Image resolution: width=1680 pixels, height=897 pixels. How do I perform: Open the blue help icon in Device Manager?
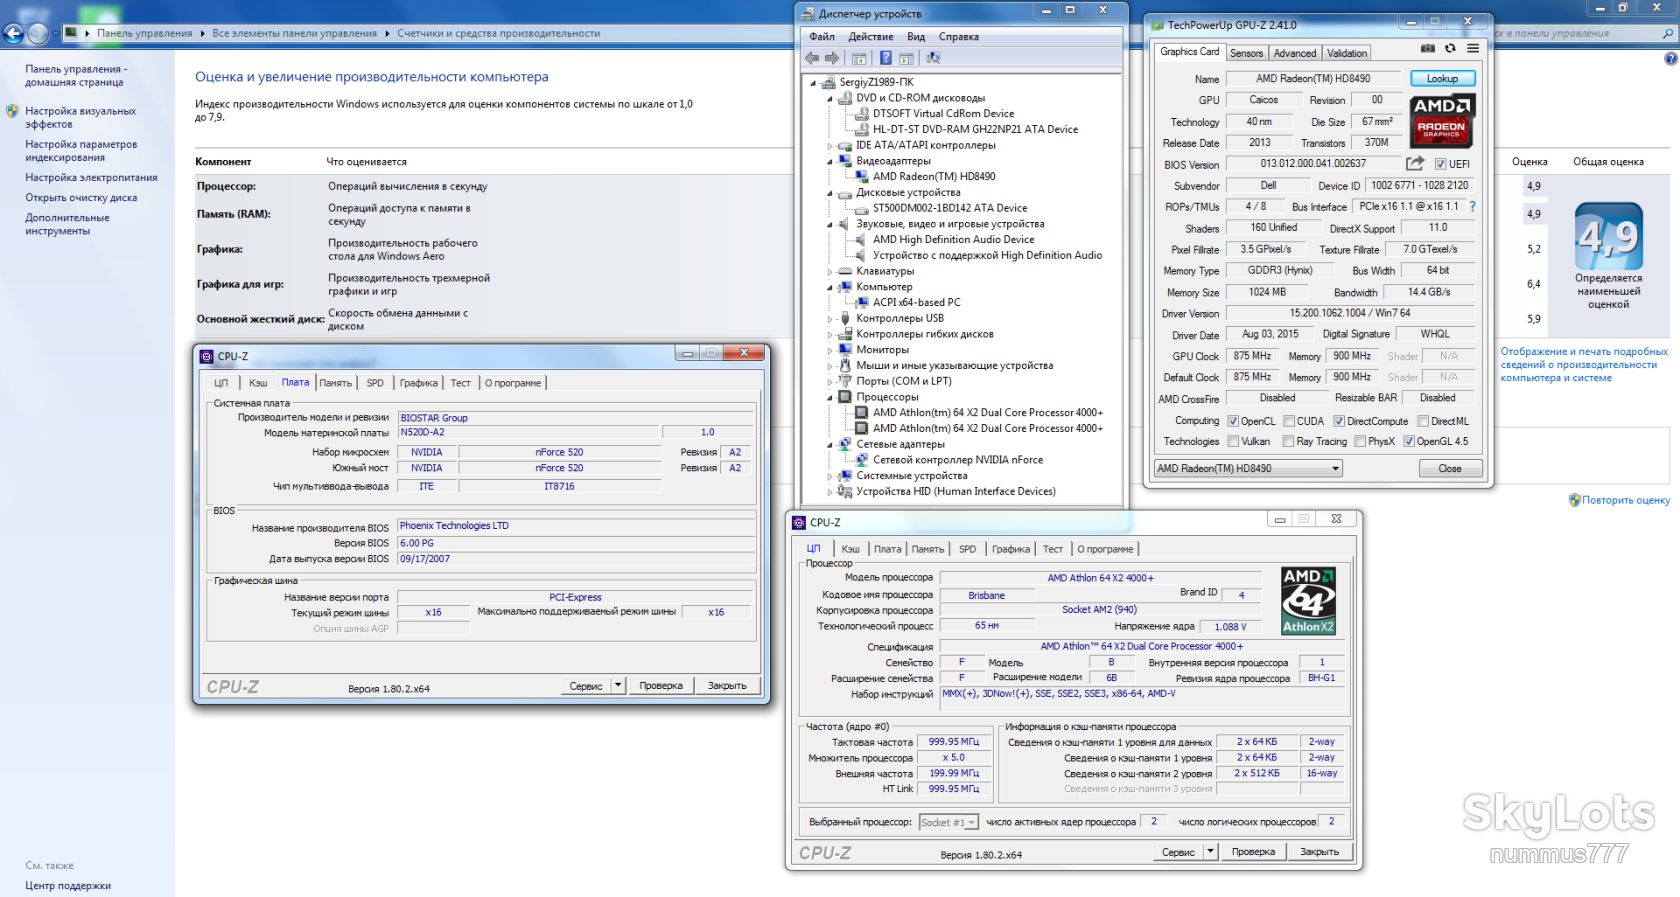click(x=885, y=58)
